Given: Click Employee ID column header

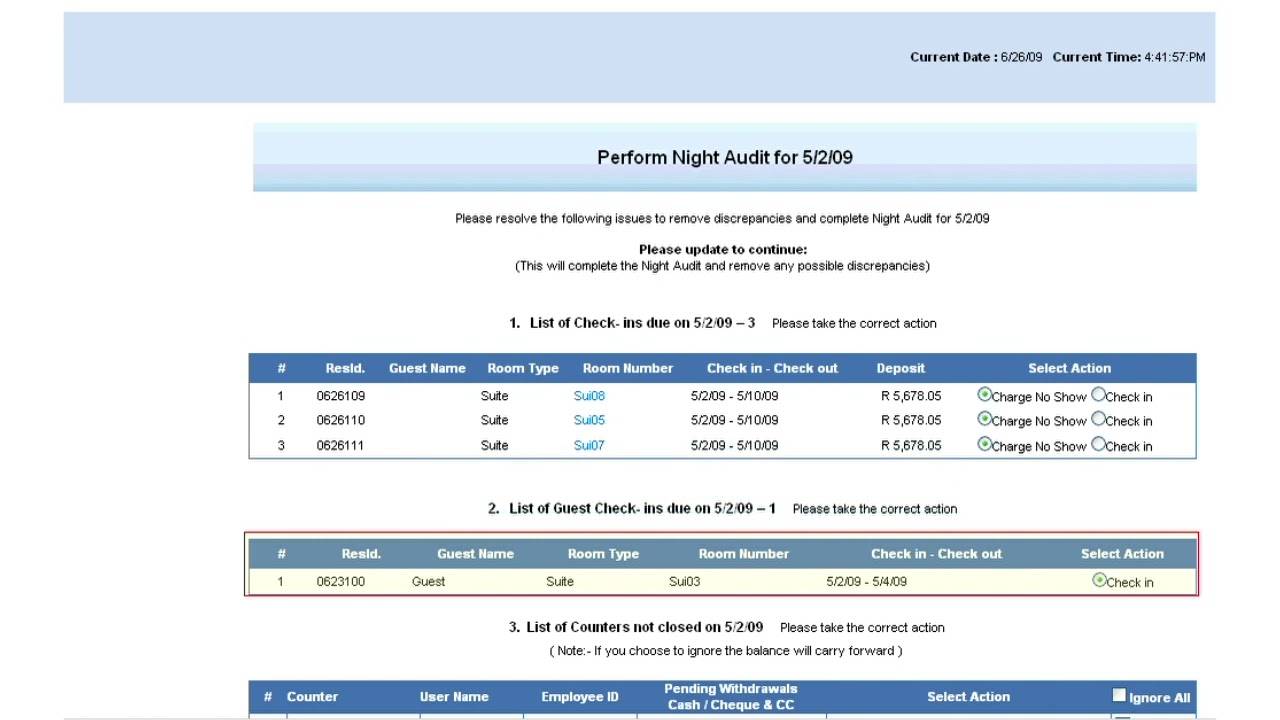Looking at the screenshot, I should click(x=580, y=697).
